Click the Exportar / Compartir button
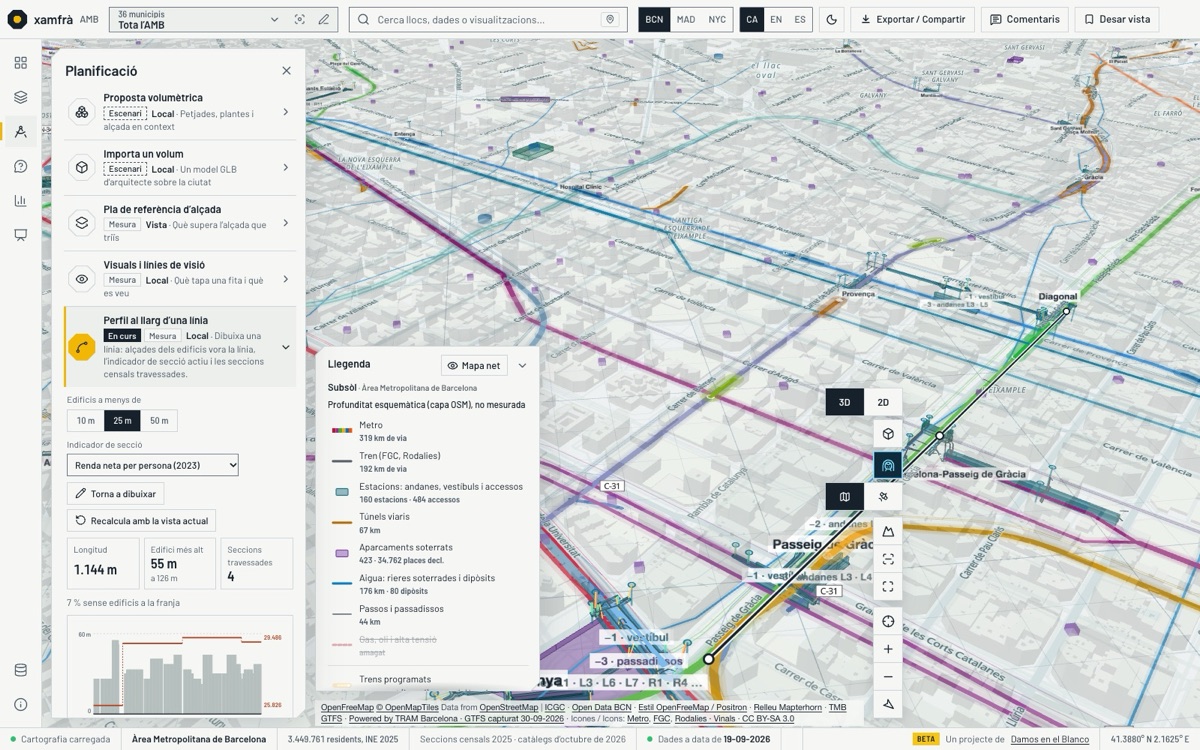Viewport: 1200px width, 750px height. 913,20
